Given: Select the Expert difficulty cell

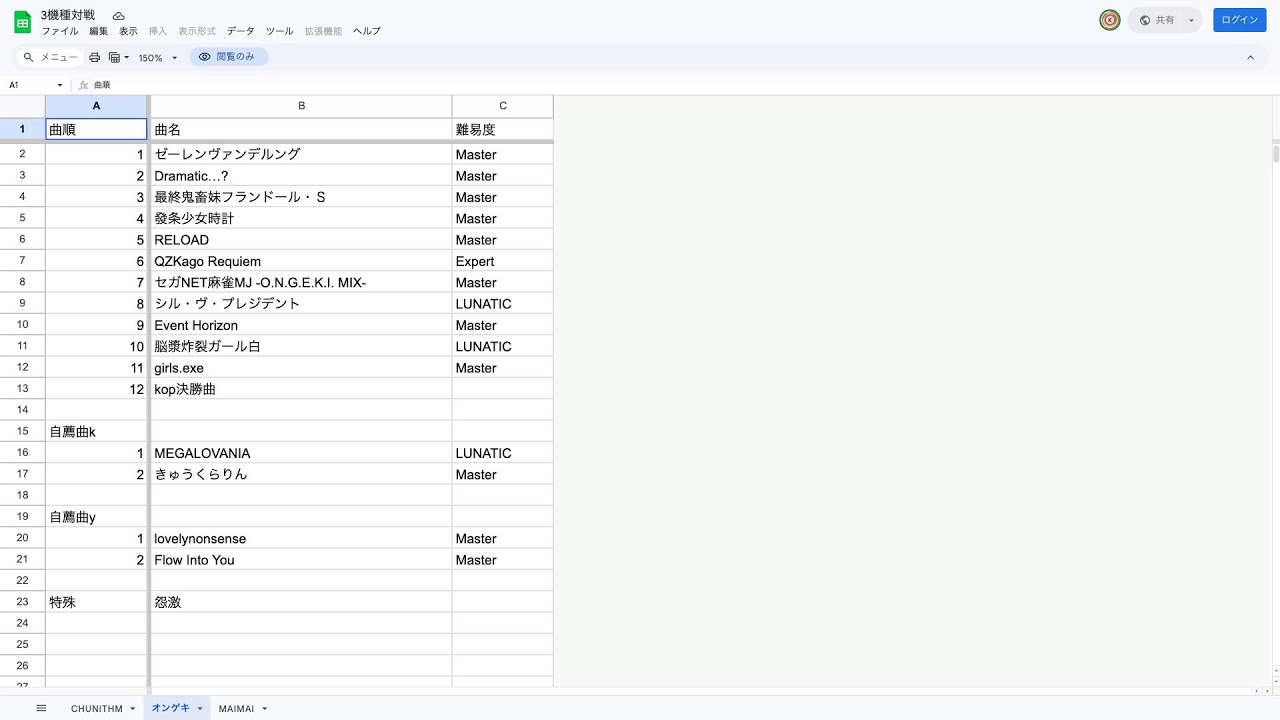Looking at the screenshot, I should 503,261.
